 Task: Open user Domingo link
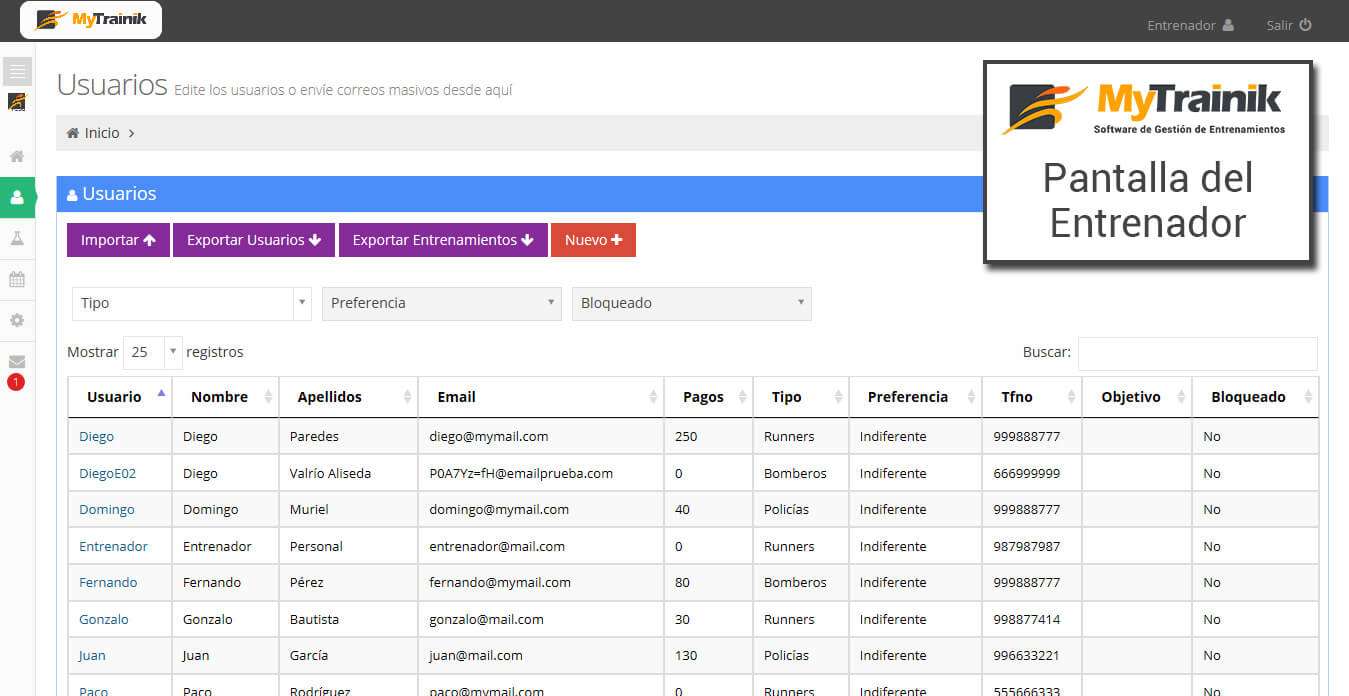pyautogui.click(x=106, y=510)
